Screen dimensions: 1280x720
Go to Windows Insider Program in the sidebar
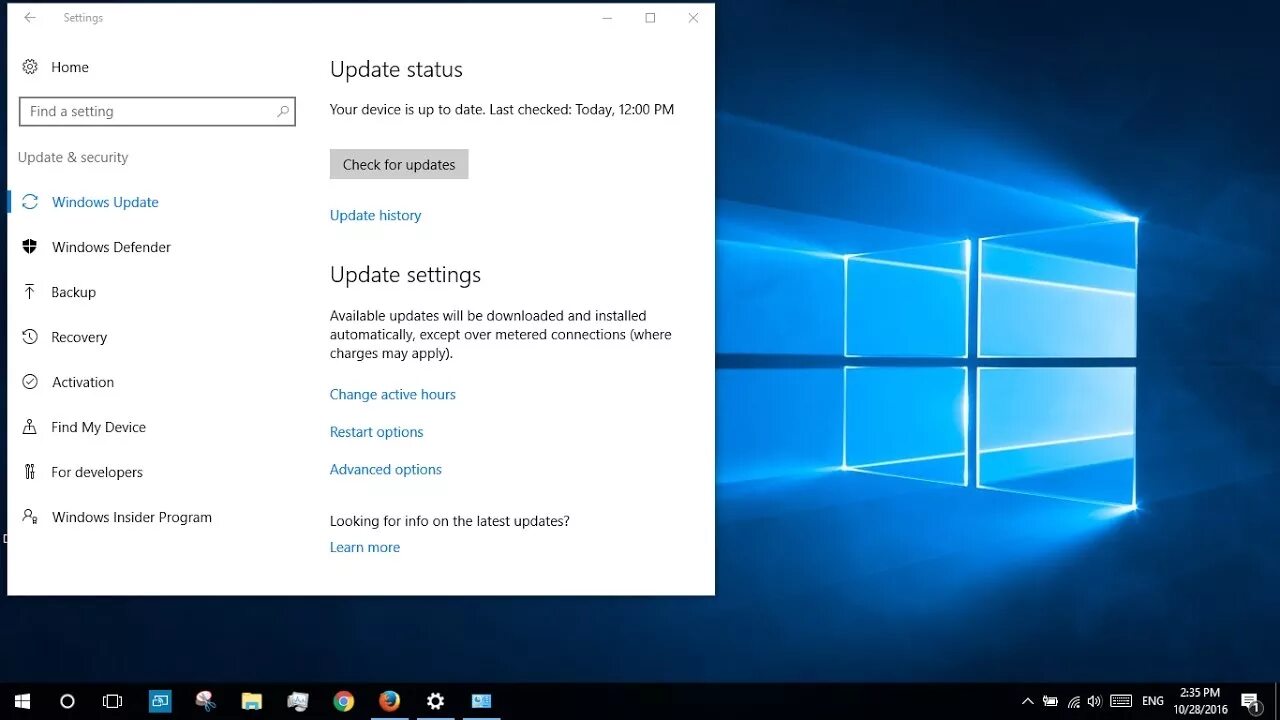[x=132, y=517]
